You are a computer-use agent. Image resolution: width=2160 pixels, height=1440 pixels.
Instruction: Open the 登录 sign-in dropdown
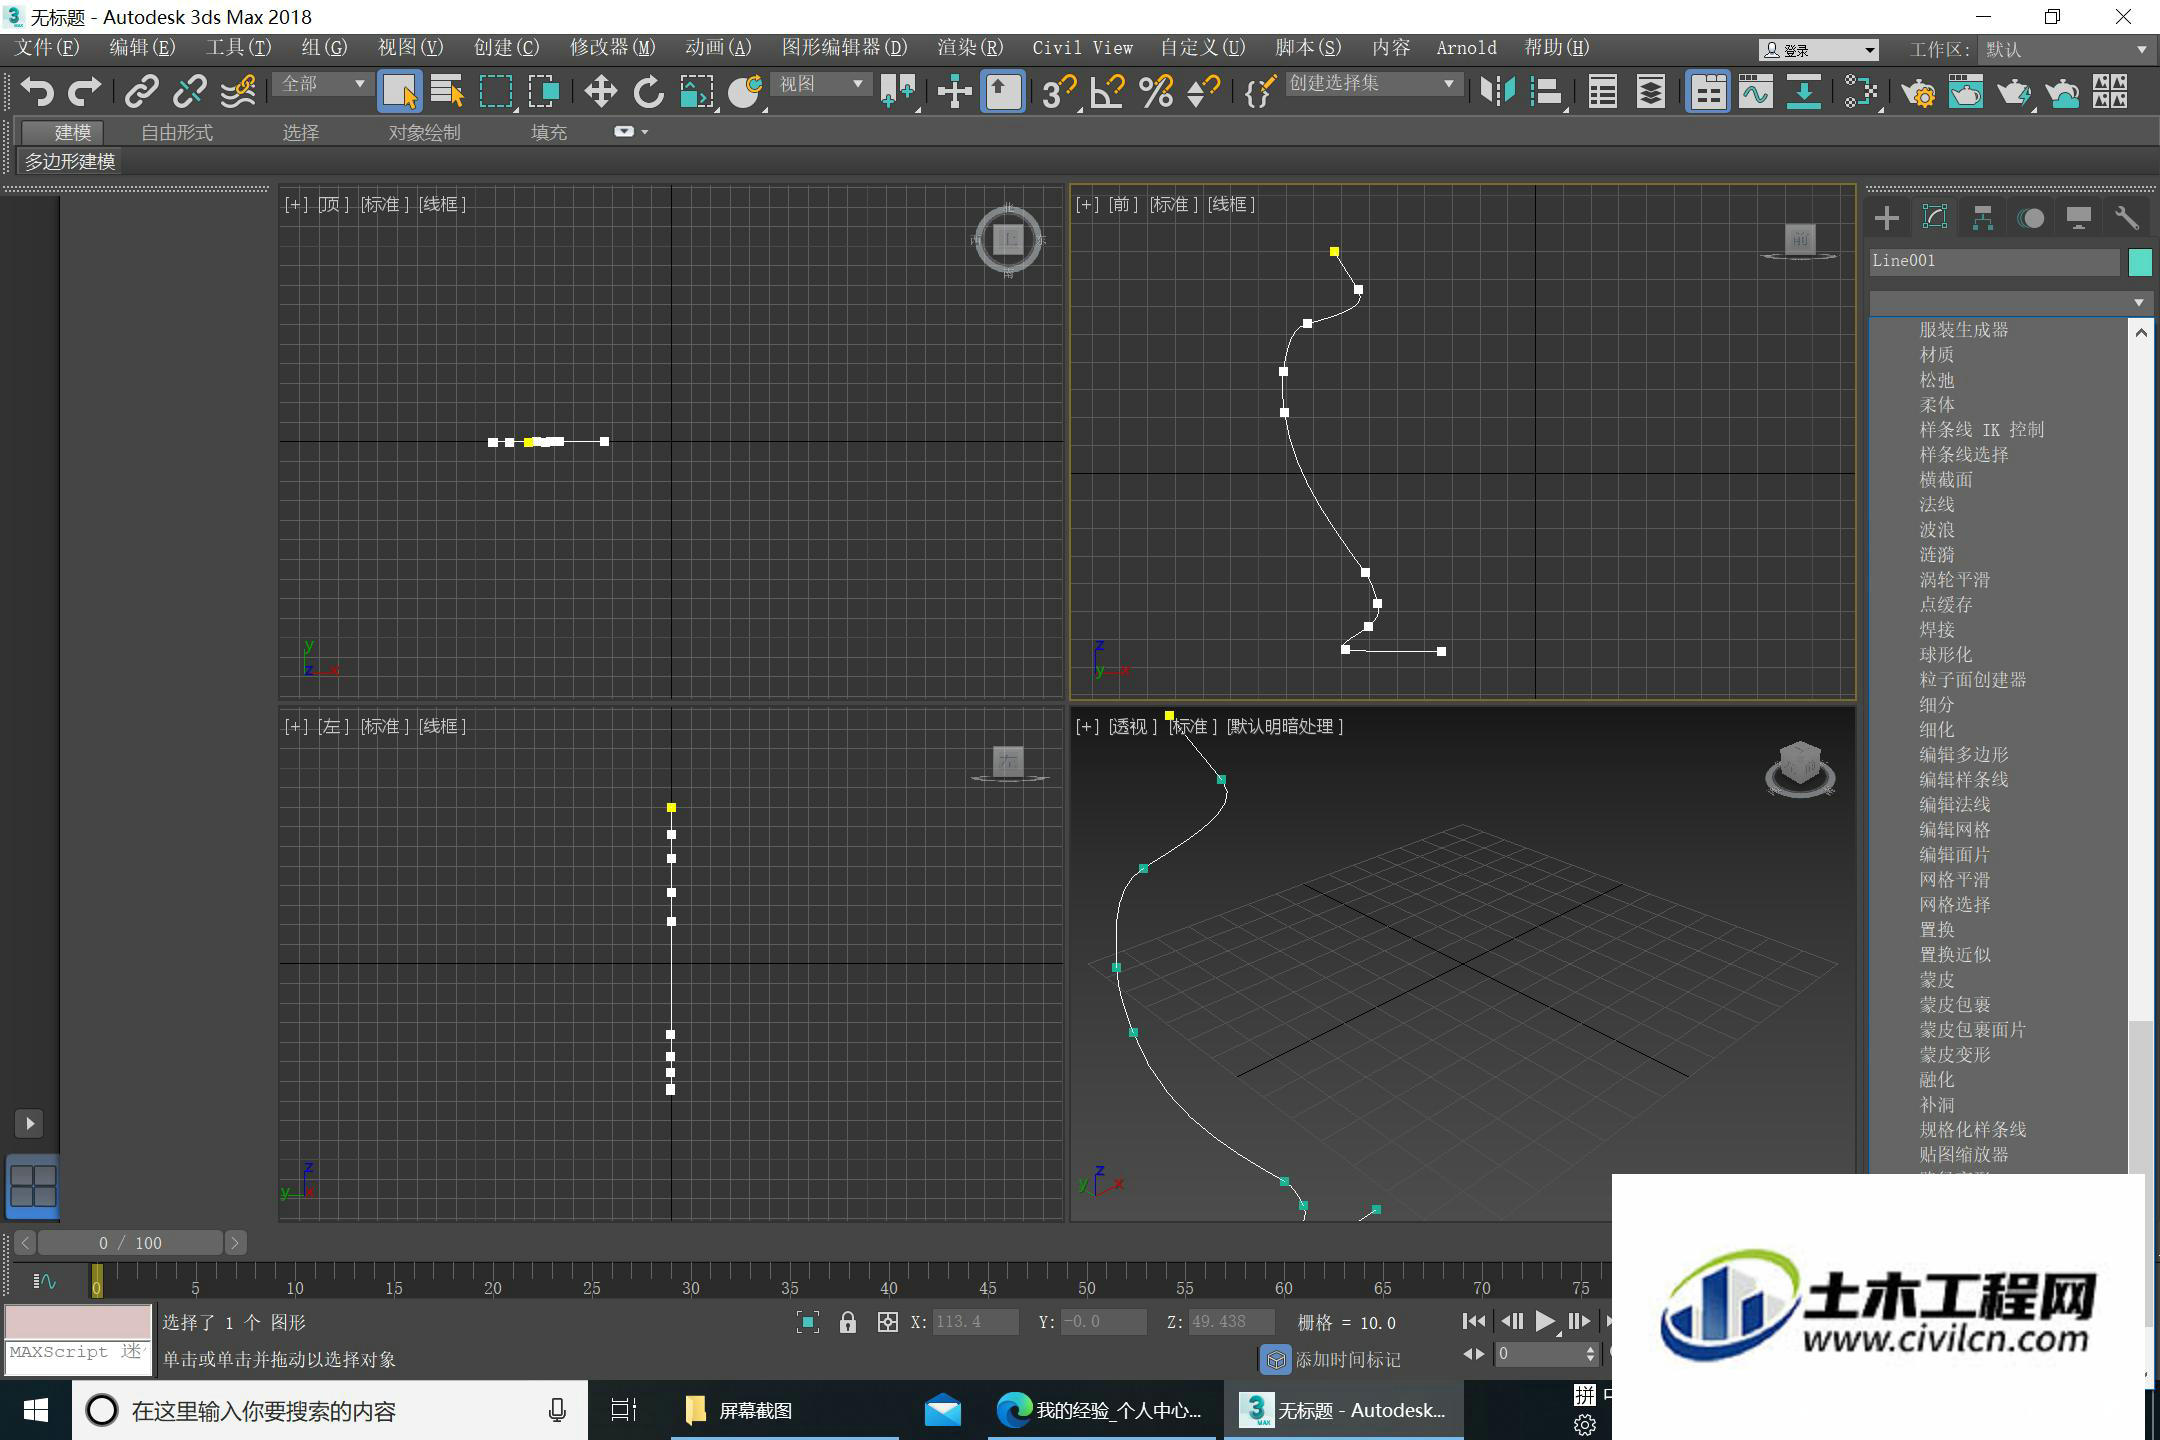pyautogui.click(x=1819, y=49)
